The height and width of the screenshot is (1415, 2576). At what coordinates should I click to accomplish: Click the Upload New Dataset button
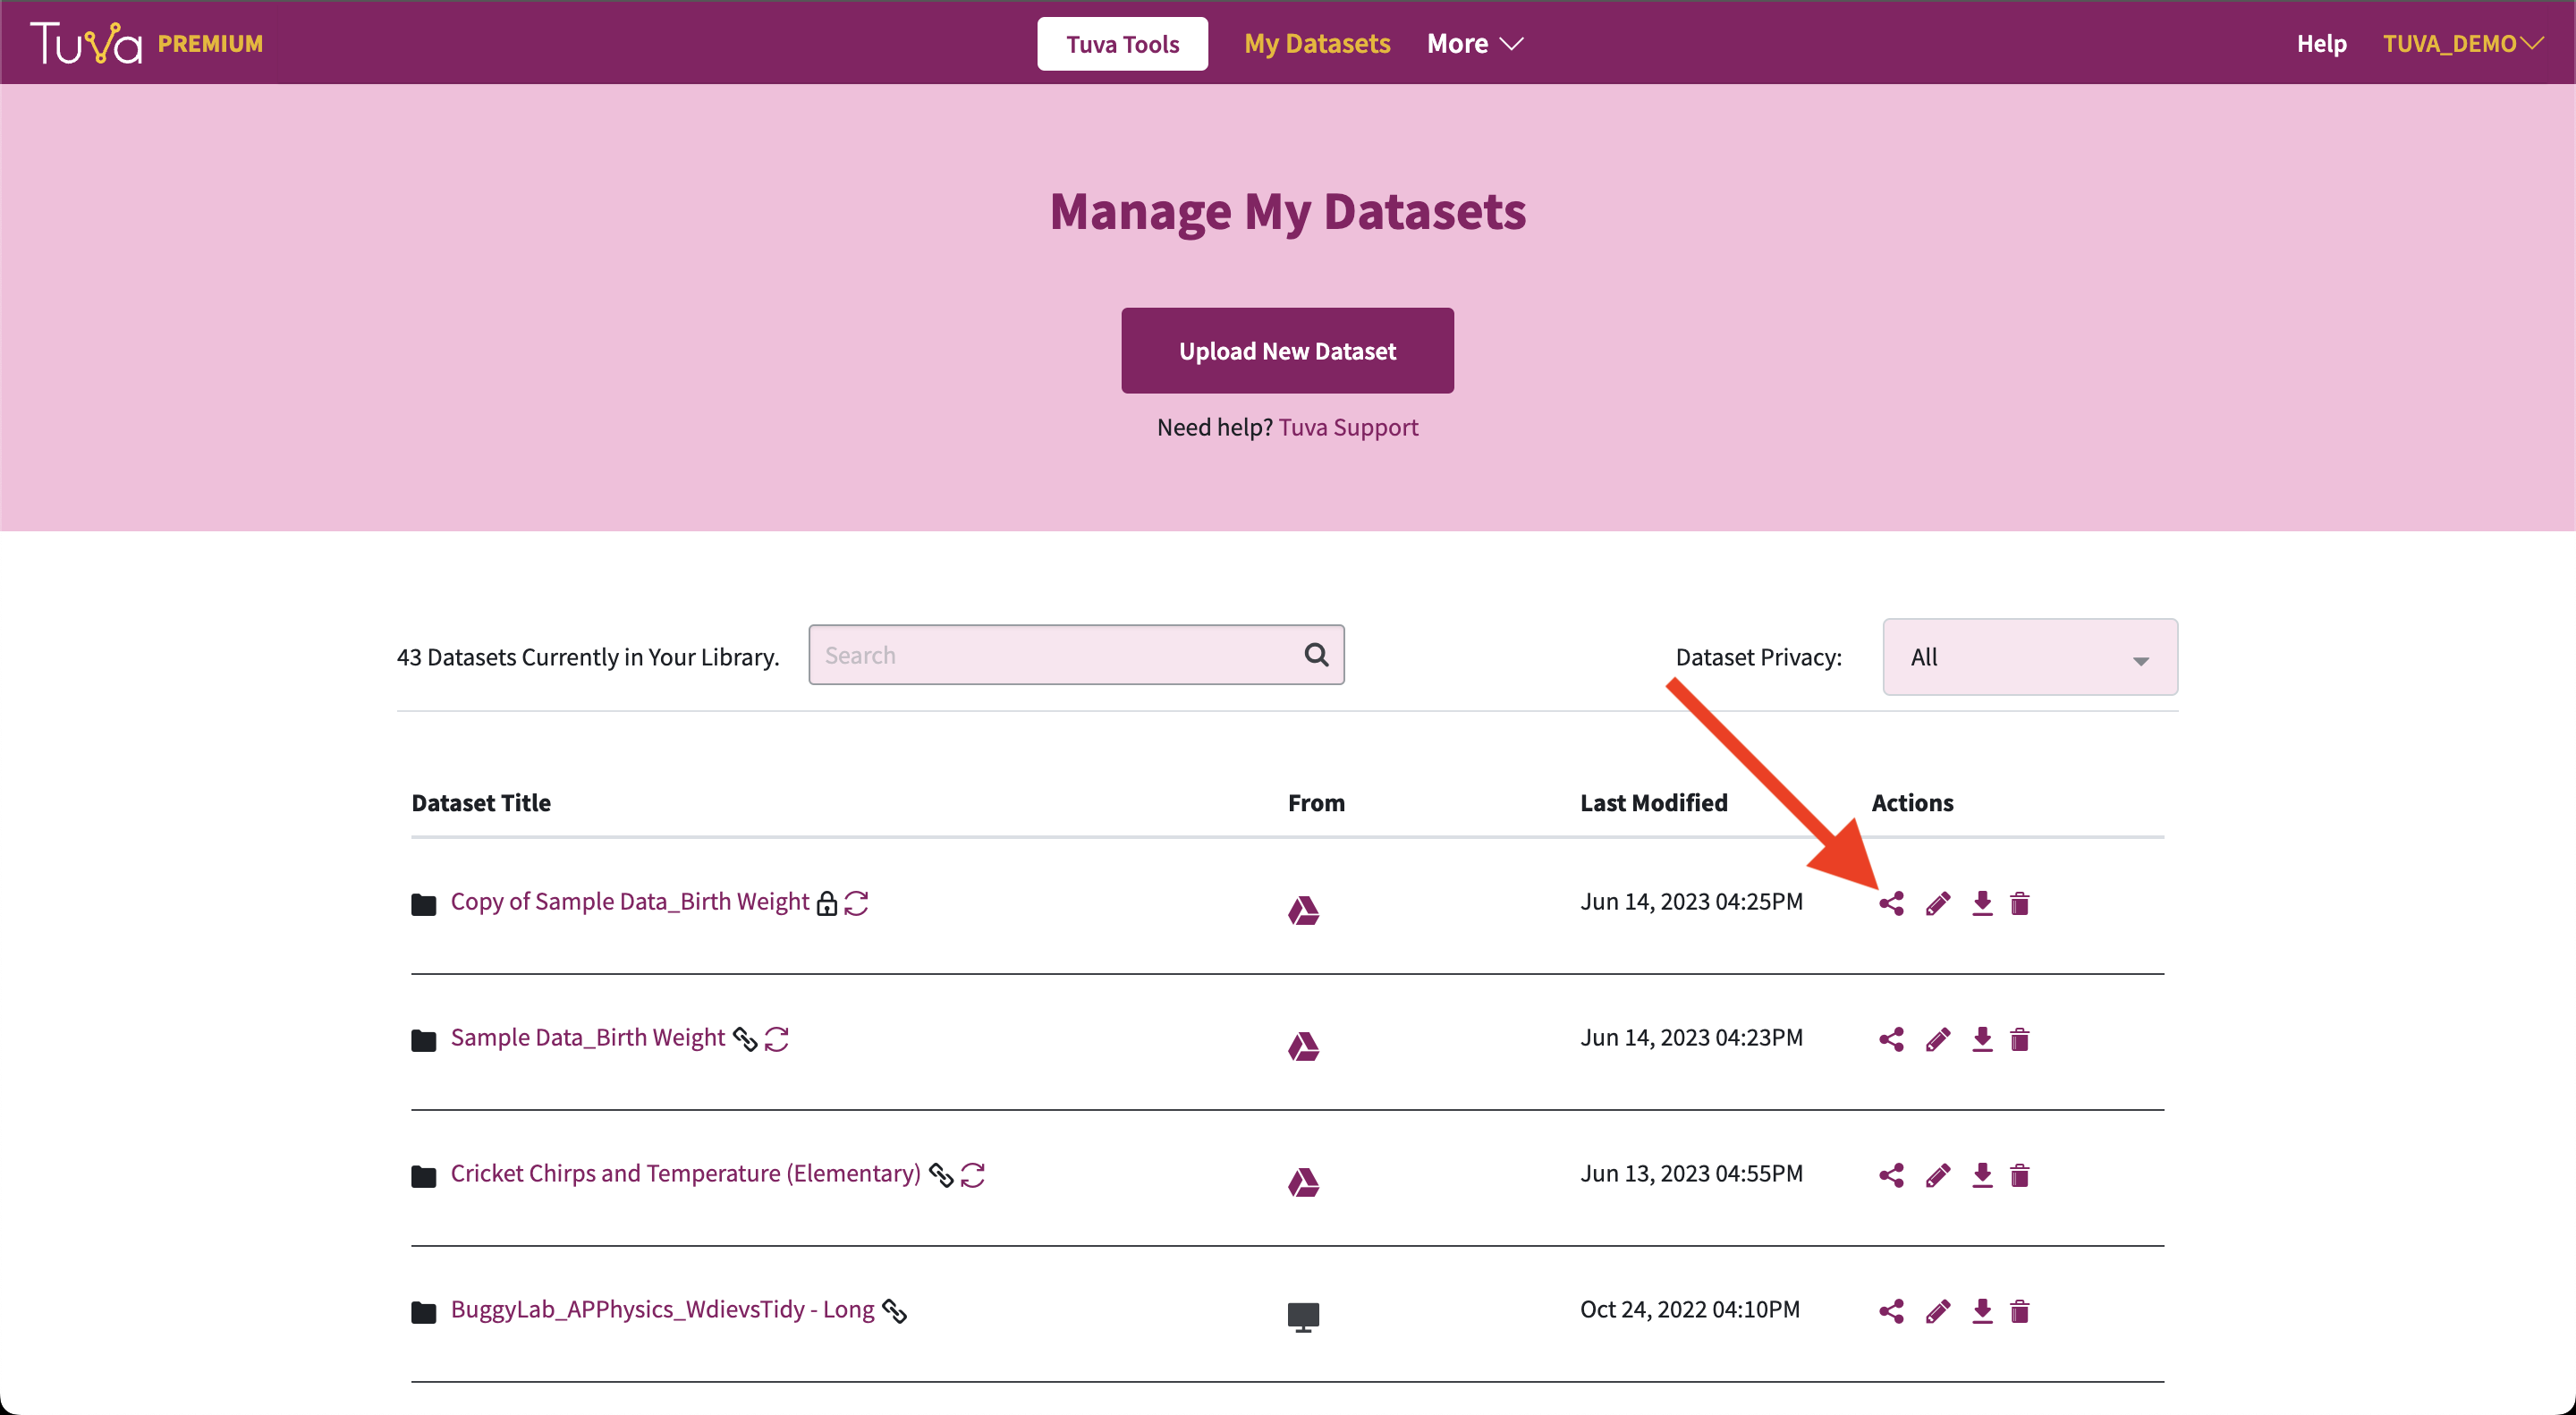(x=1287, y=350)
